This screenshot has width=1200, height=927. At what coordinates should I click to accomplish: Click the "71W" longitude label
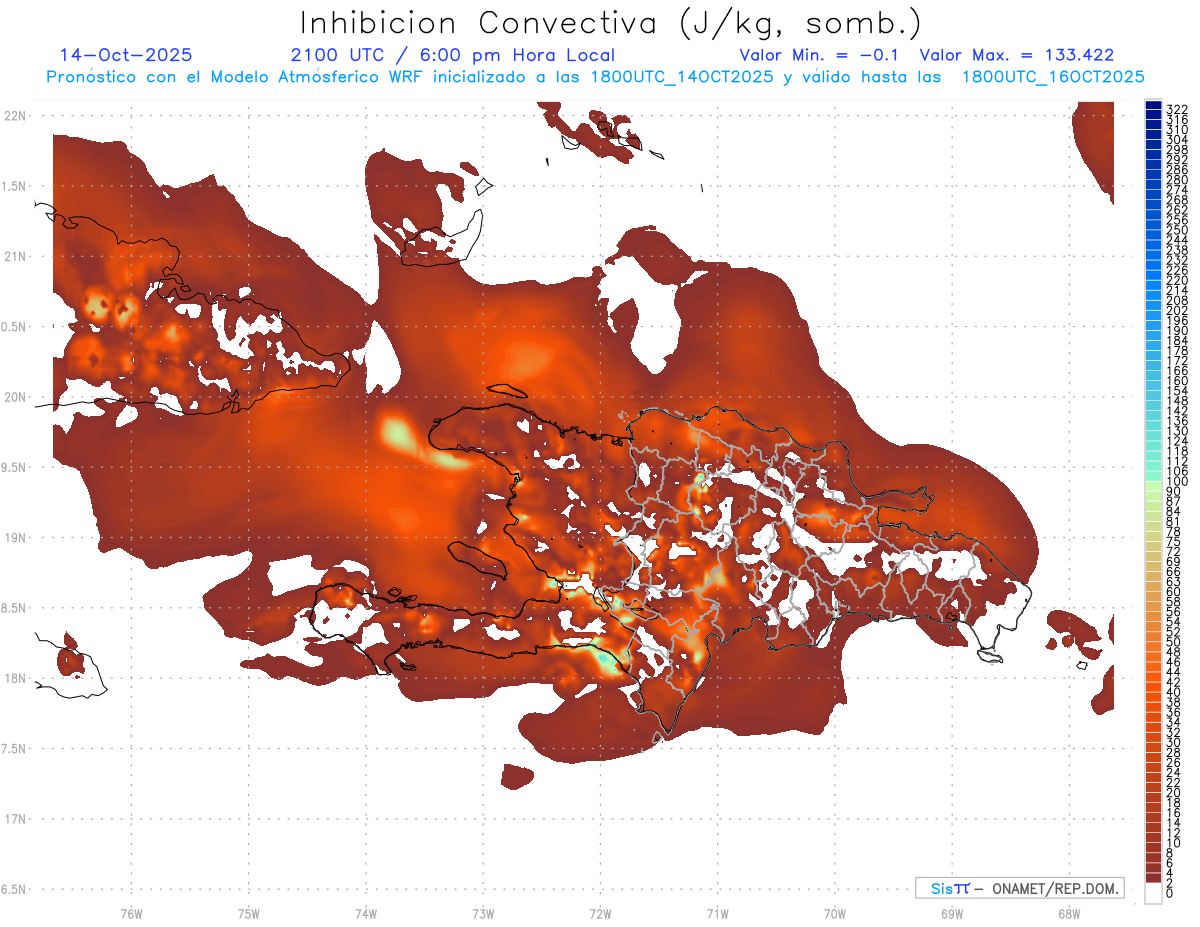(x=717, y=912)
